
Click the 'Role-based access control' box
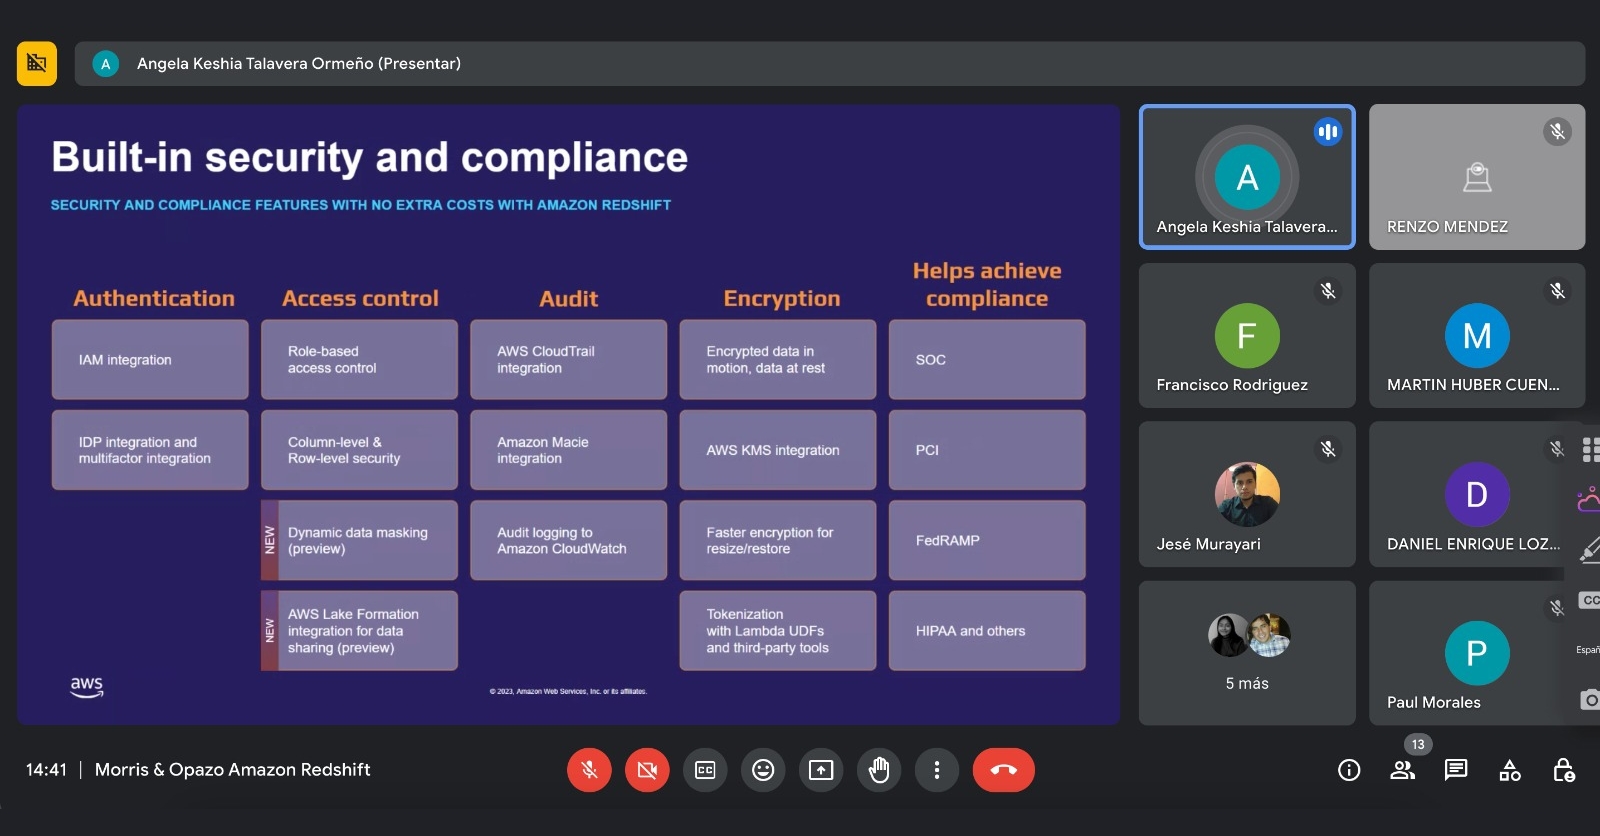click(x=359, y=360)
